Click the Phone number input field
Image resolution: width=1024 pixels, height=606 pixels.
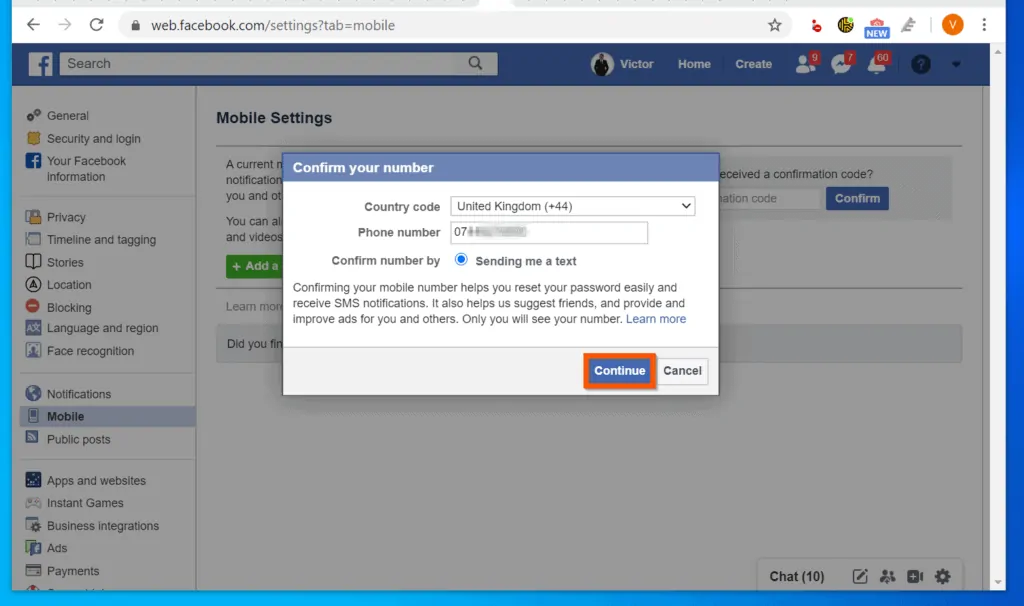[549, 232]
